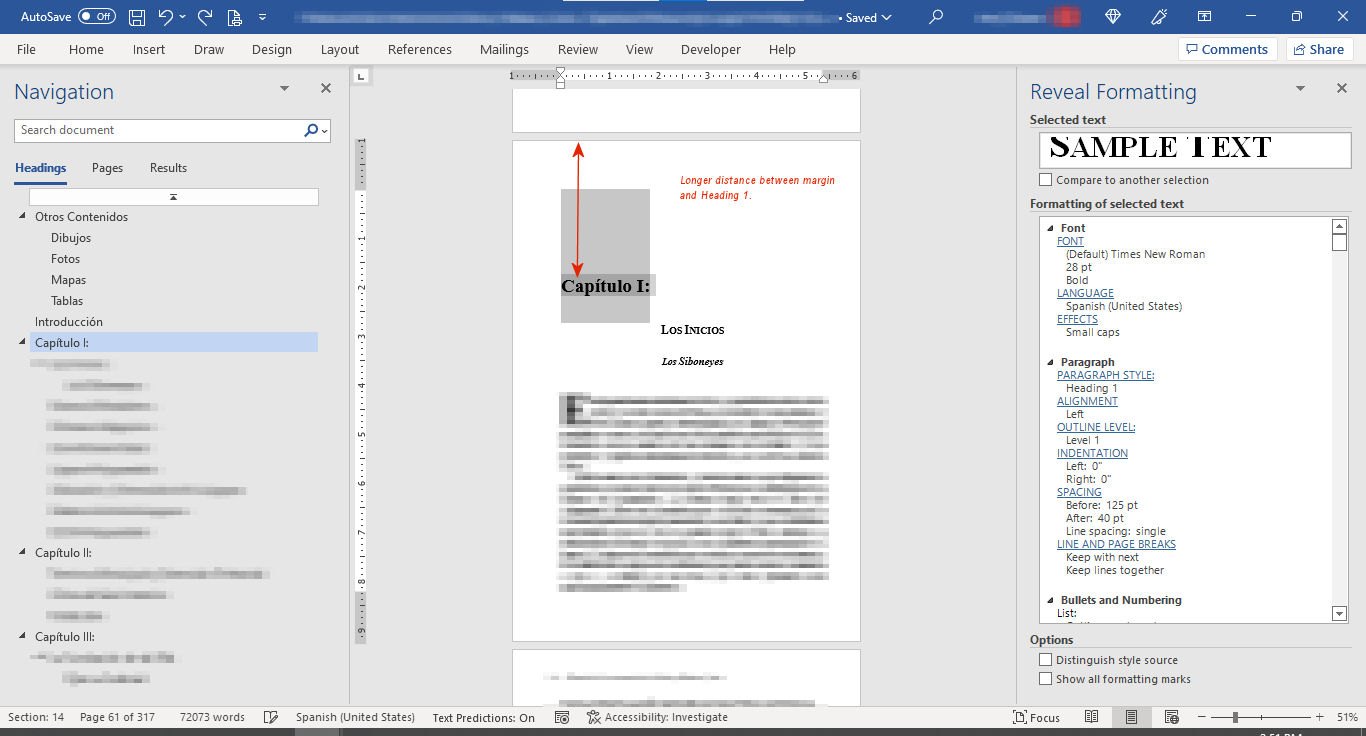Enable Show all formatting marks

click(1046, 679)
